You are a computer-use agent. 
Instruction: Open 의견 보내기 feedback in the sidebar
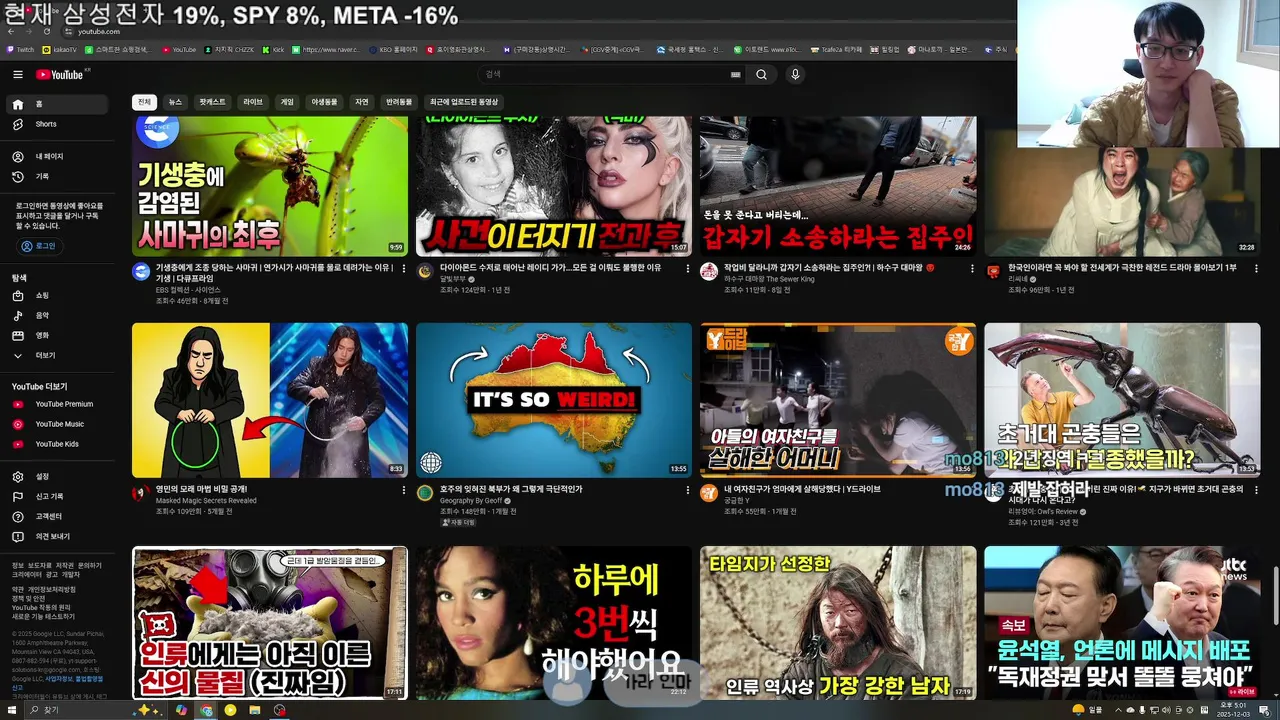58,537
